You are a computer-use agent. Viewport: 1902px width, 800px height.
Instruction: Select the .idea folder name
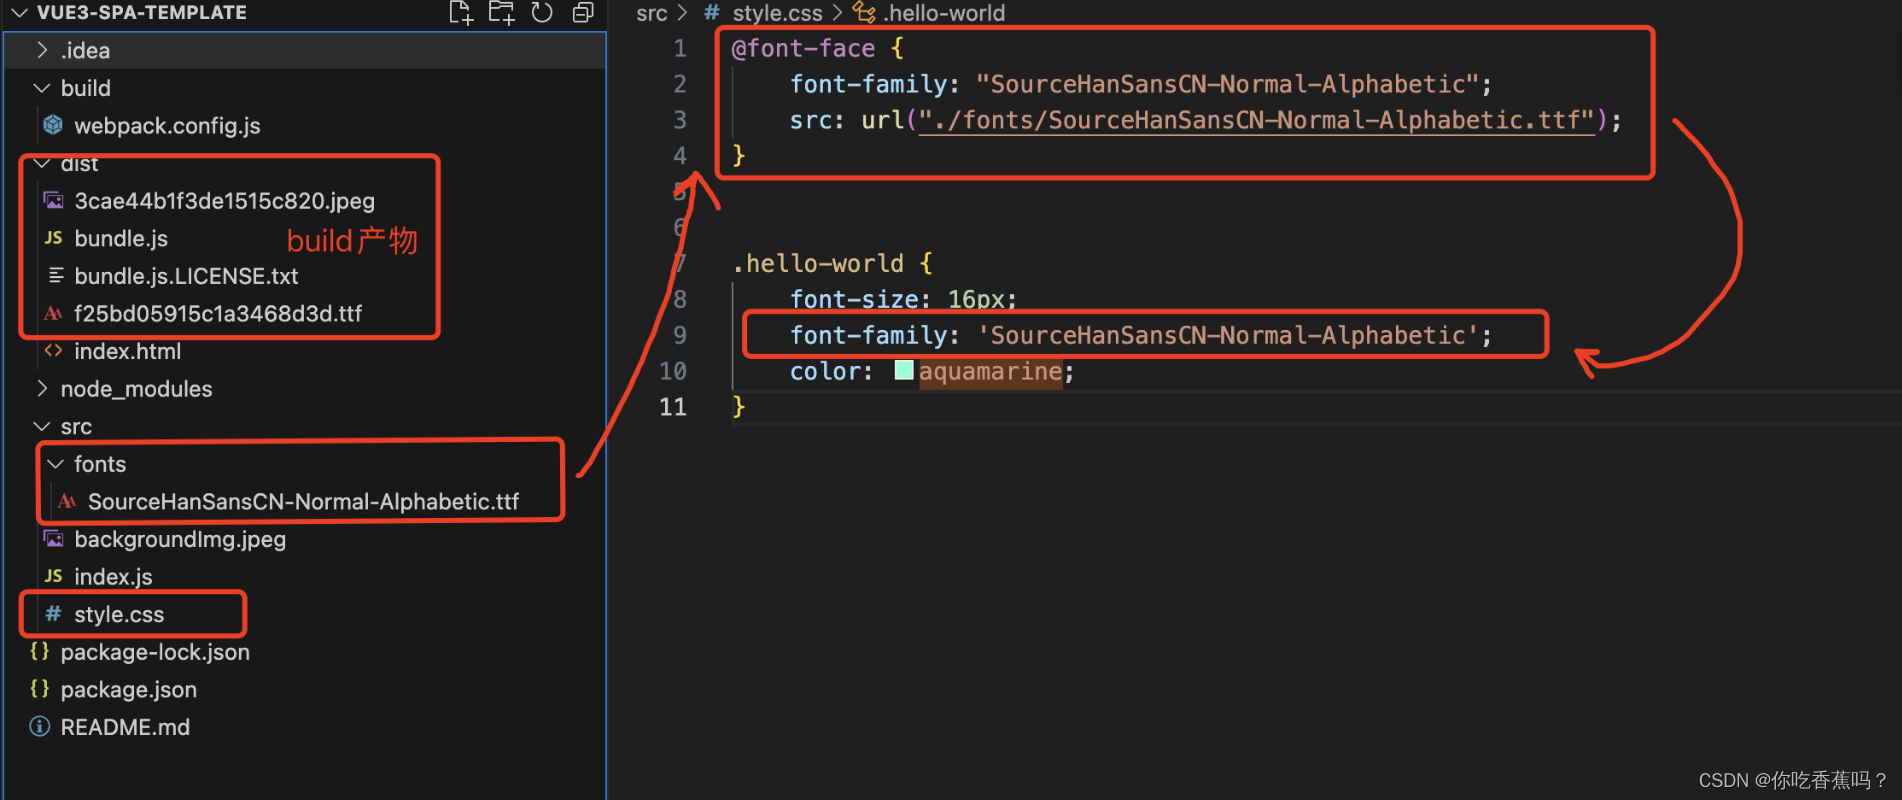85,50
